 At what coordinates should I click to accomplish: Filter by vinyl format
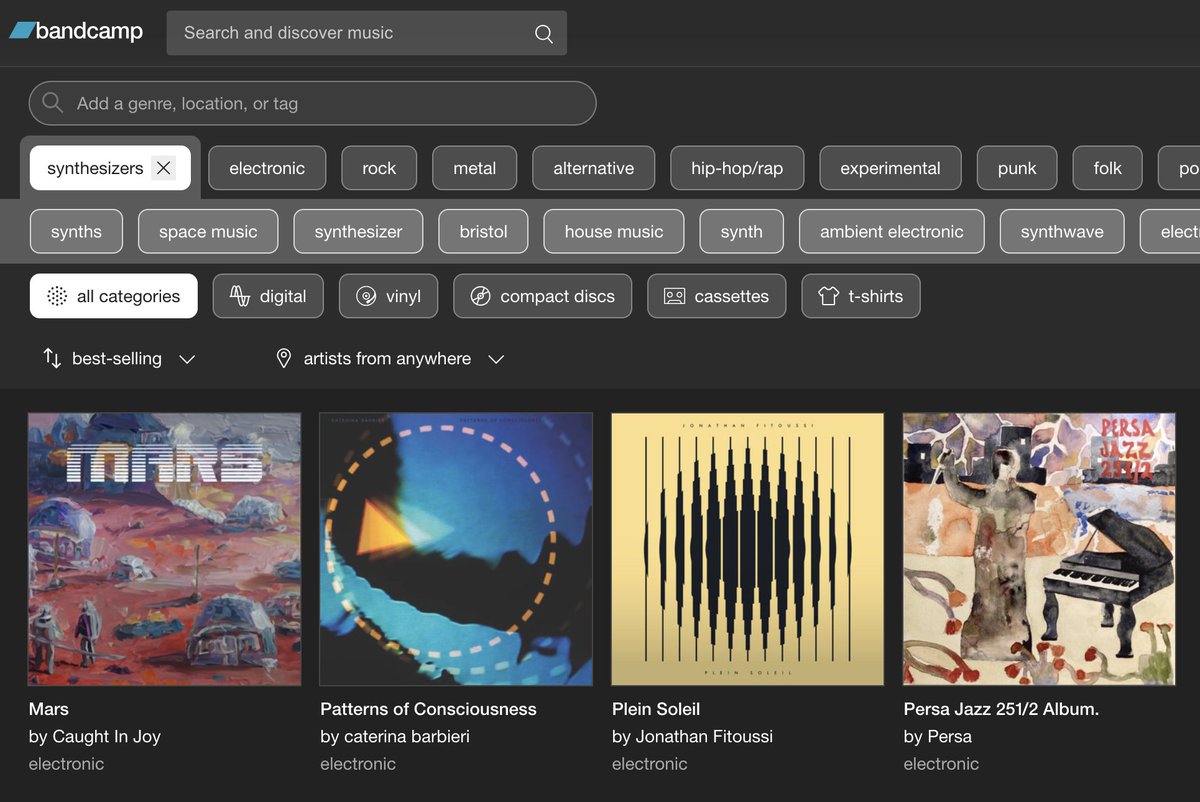click(388, 296)
